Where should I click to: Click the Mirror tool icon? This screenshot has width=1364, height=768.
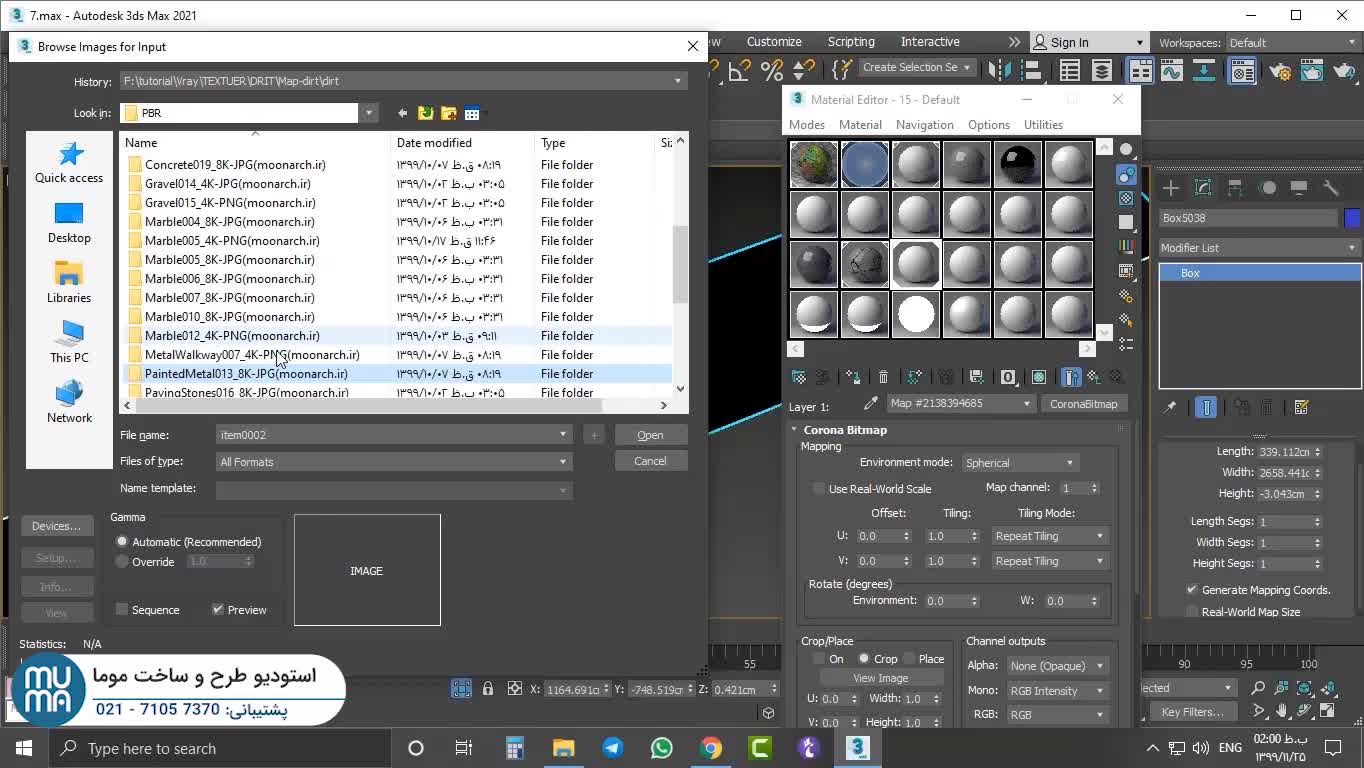1000,70
